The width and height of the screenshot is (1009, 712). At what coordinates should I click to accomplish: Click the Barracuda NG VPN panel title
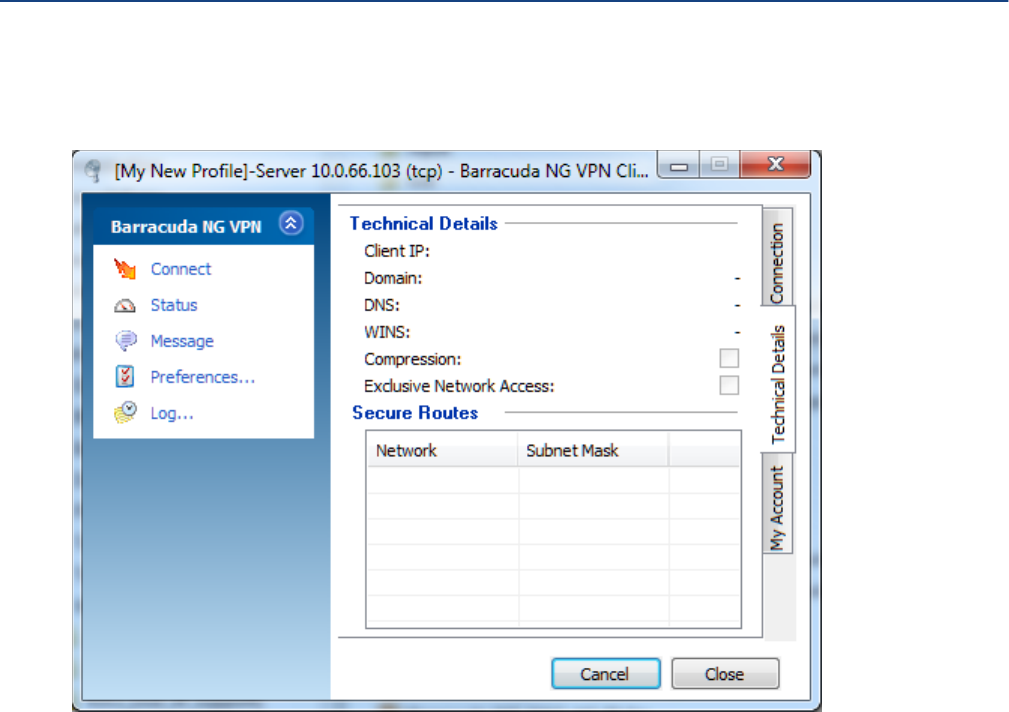tap(186, 227)
